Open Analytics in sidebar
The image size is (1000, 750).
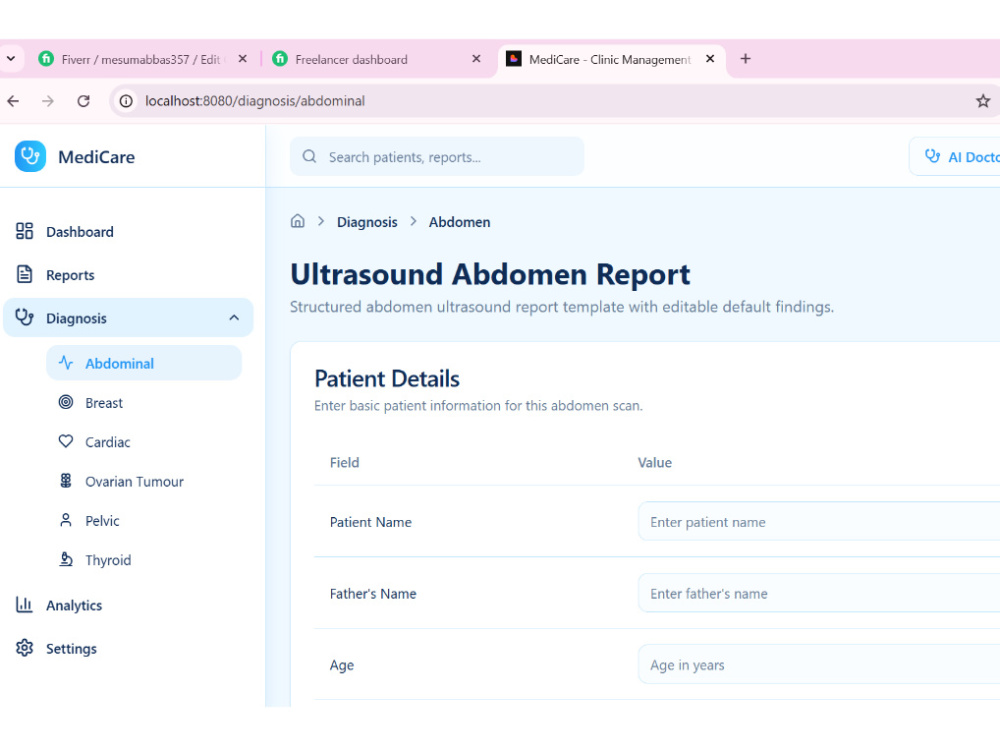pos(128,605)
